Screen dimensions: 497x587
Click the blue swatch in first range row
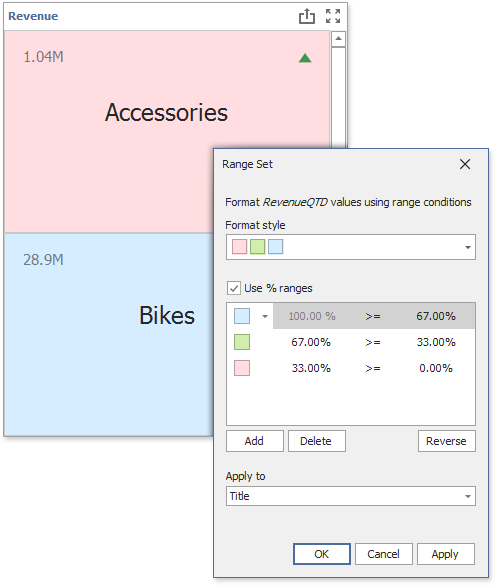[242, 316]
